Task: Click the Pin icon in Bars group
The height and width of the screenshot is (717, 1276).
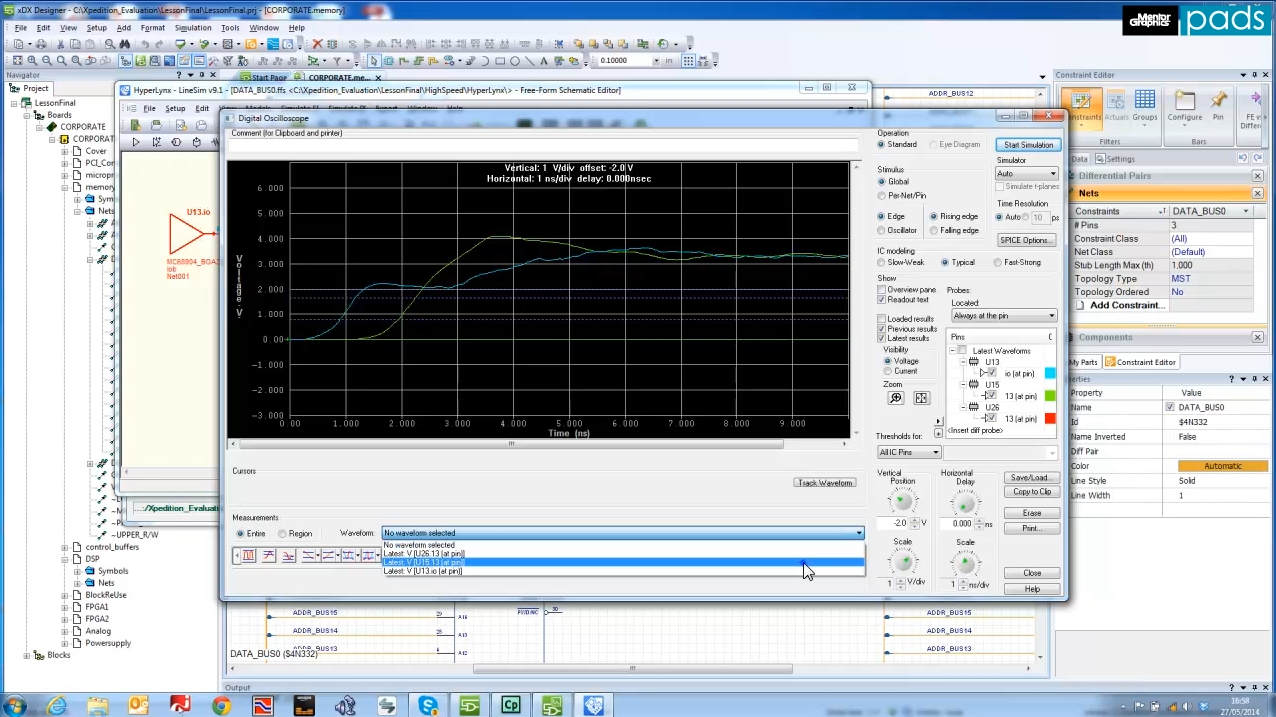Action: (x=1218, y=105)
